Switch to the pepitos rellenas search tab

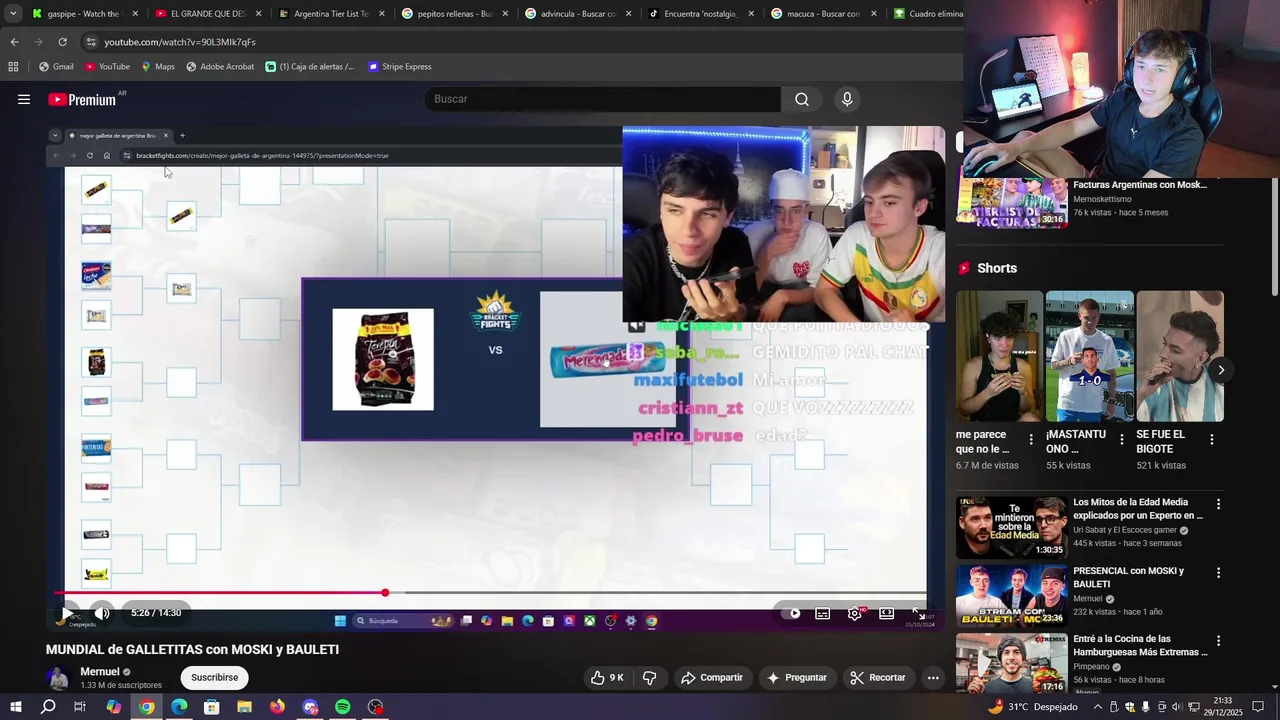pyautogui.click(x=454, y=14)
